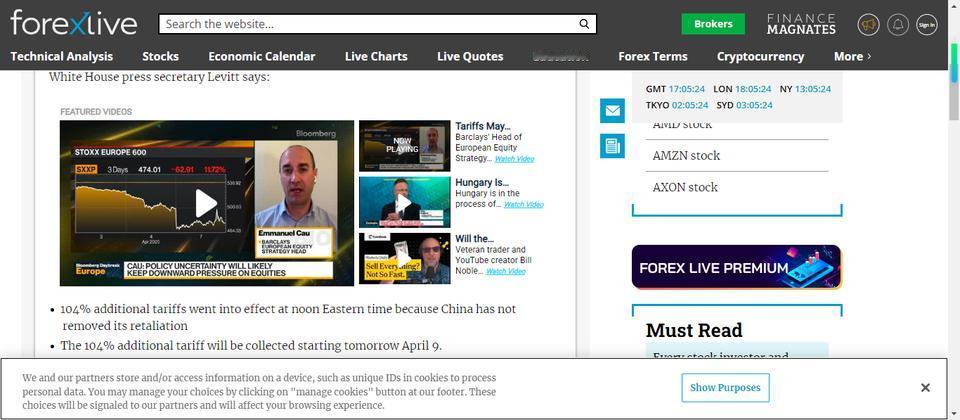Open AXON stock link
Screen dimensions: 960x420
685,187
